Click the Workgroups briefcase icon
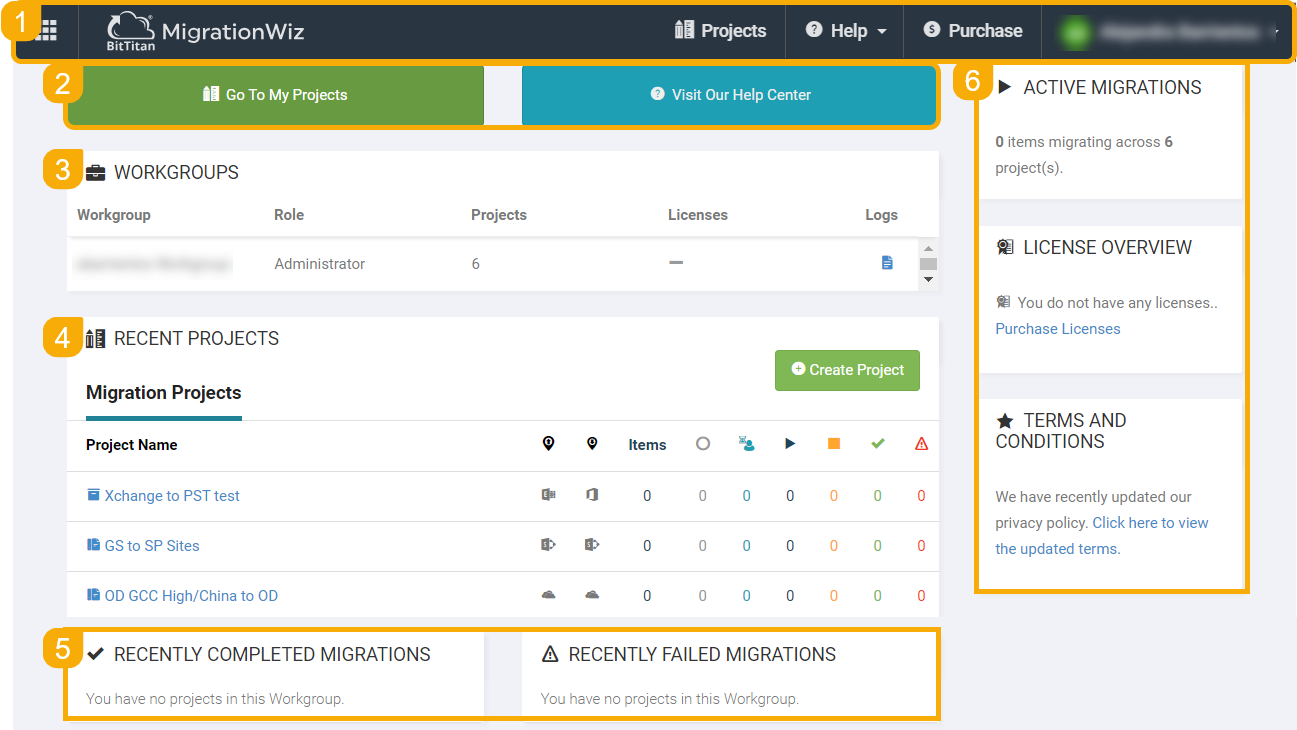Screen dimensions: 1297x730 click(x=95, y=171)
